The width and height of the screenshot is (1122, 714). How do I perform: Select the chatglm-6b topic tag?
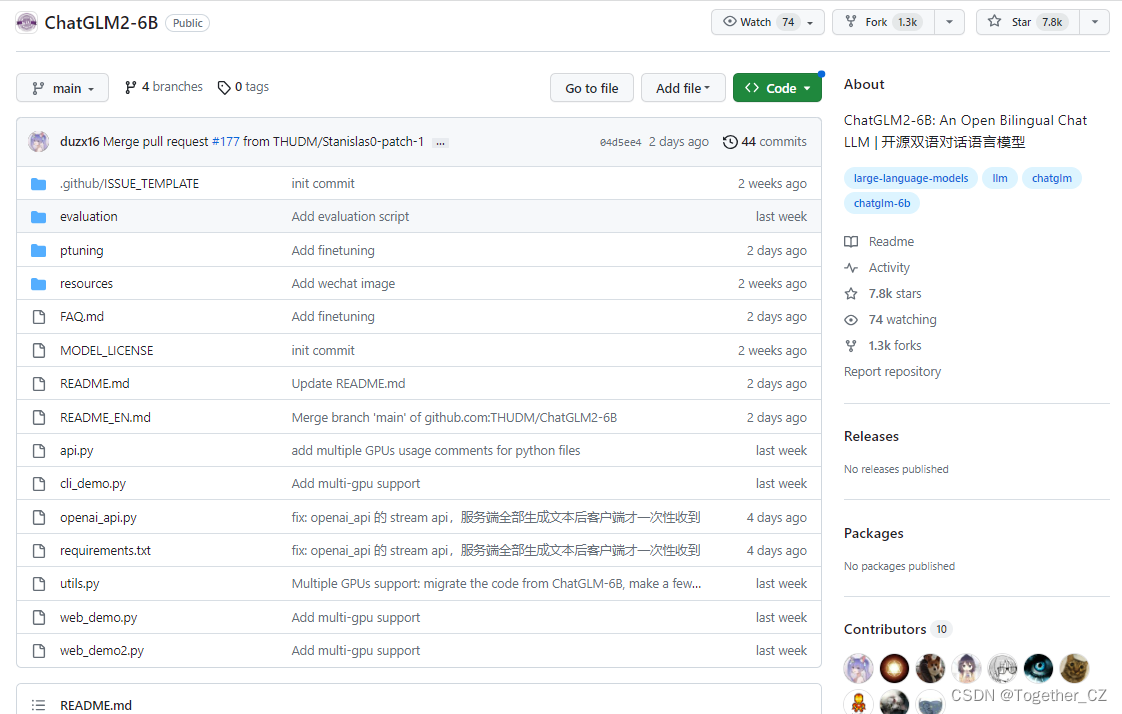882,204
